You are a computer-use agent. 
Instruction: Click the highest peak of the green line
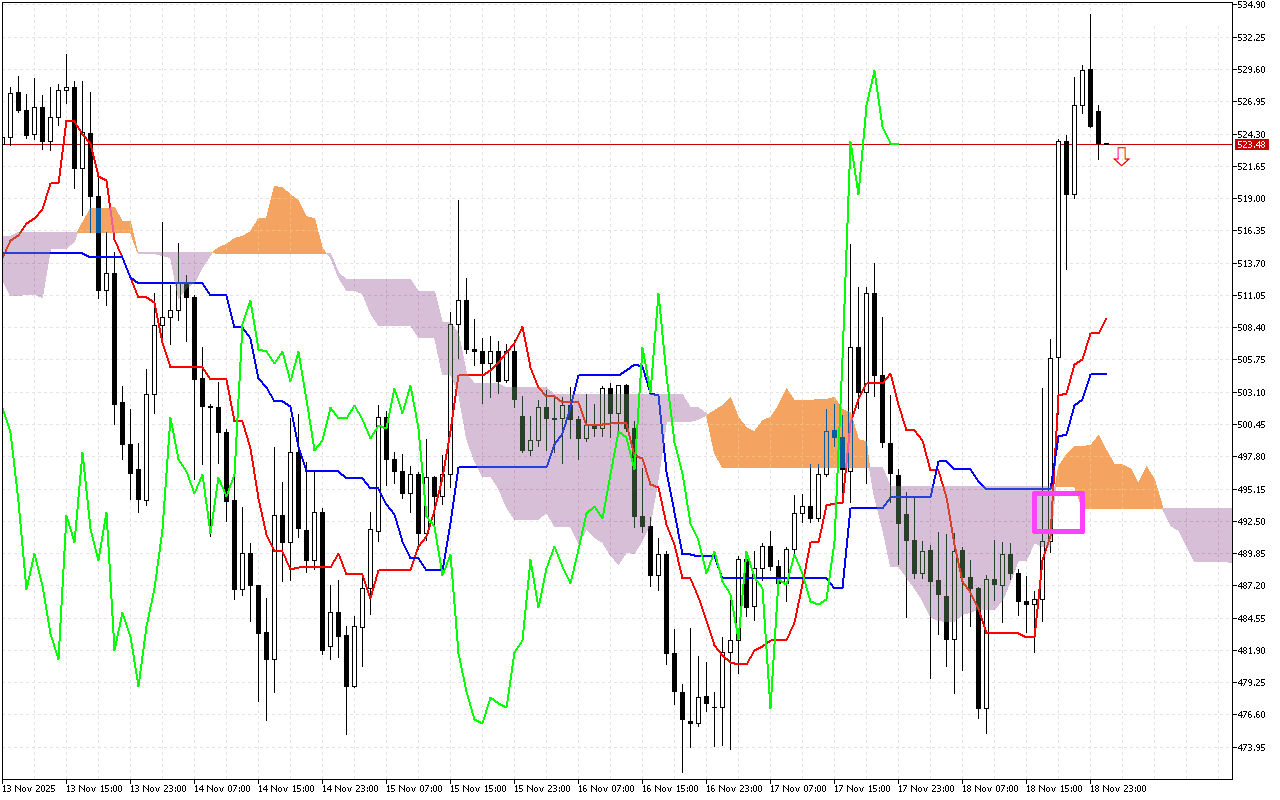pos(875,71)
